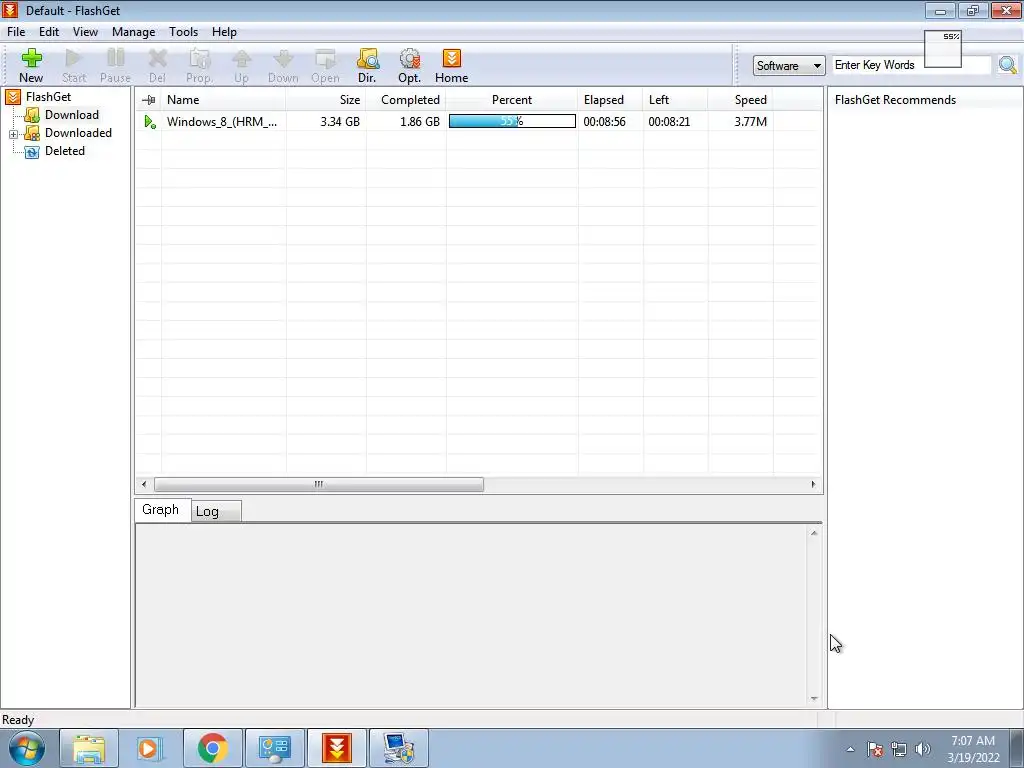This screenshot has width=1024, height=768.
Task: Expand the Downloaded tree node
Action: click(x=13, y=134)
